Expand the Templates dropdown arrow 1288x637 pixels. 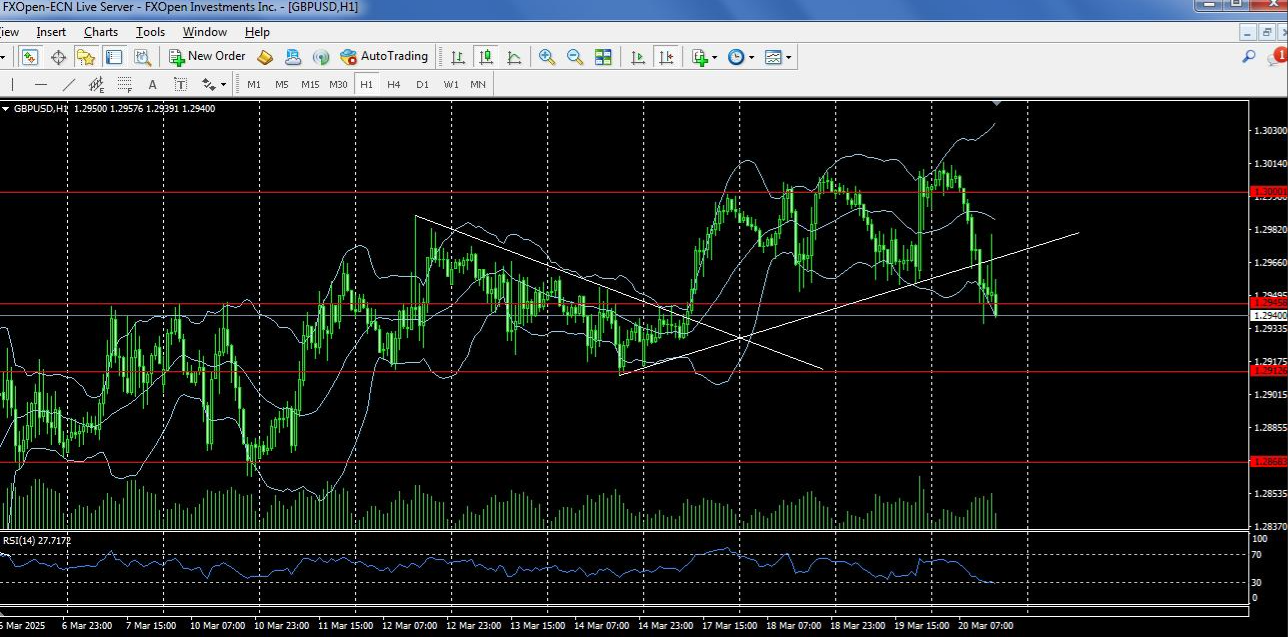click(x=788, y=57)
